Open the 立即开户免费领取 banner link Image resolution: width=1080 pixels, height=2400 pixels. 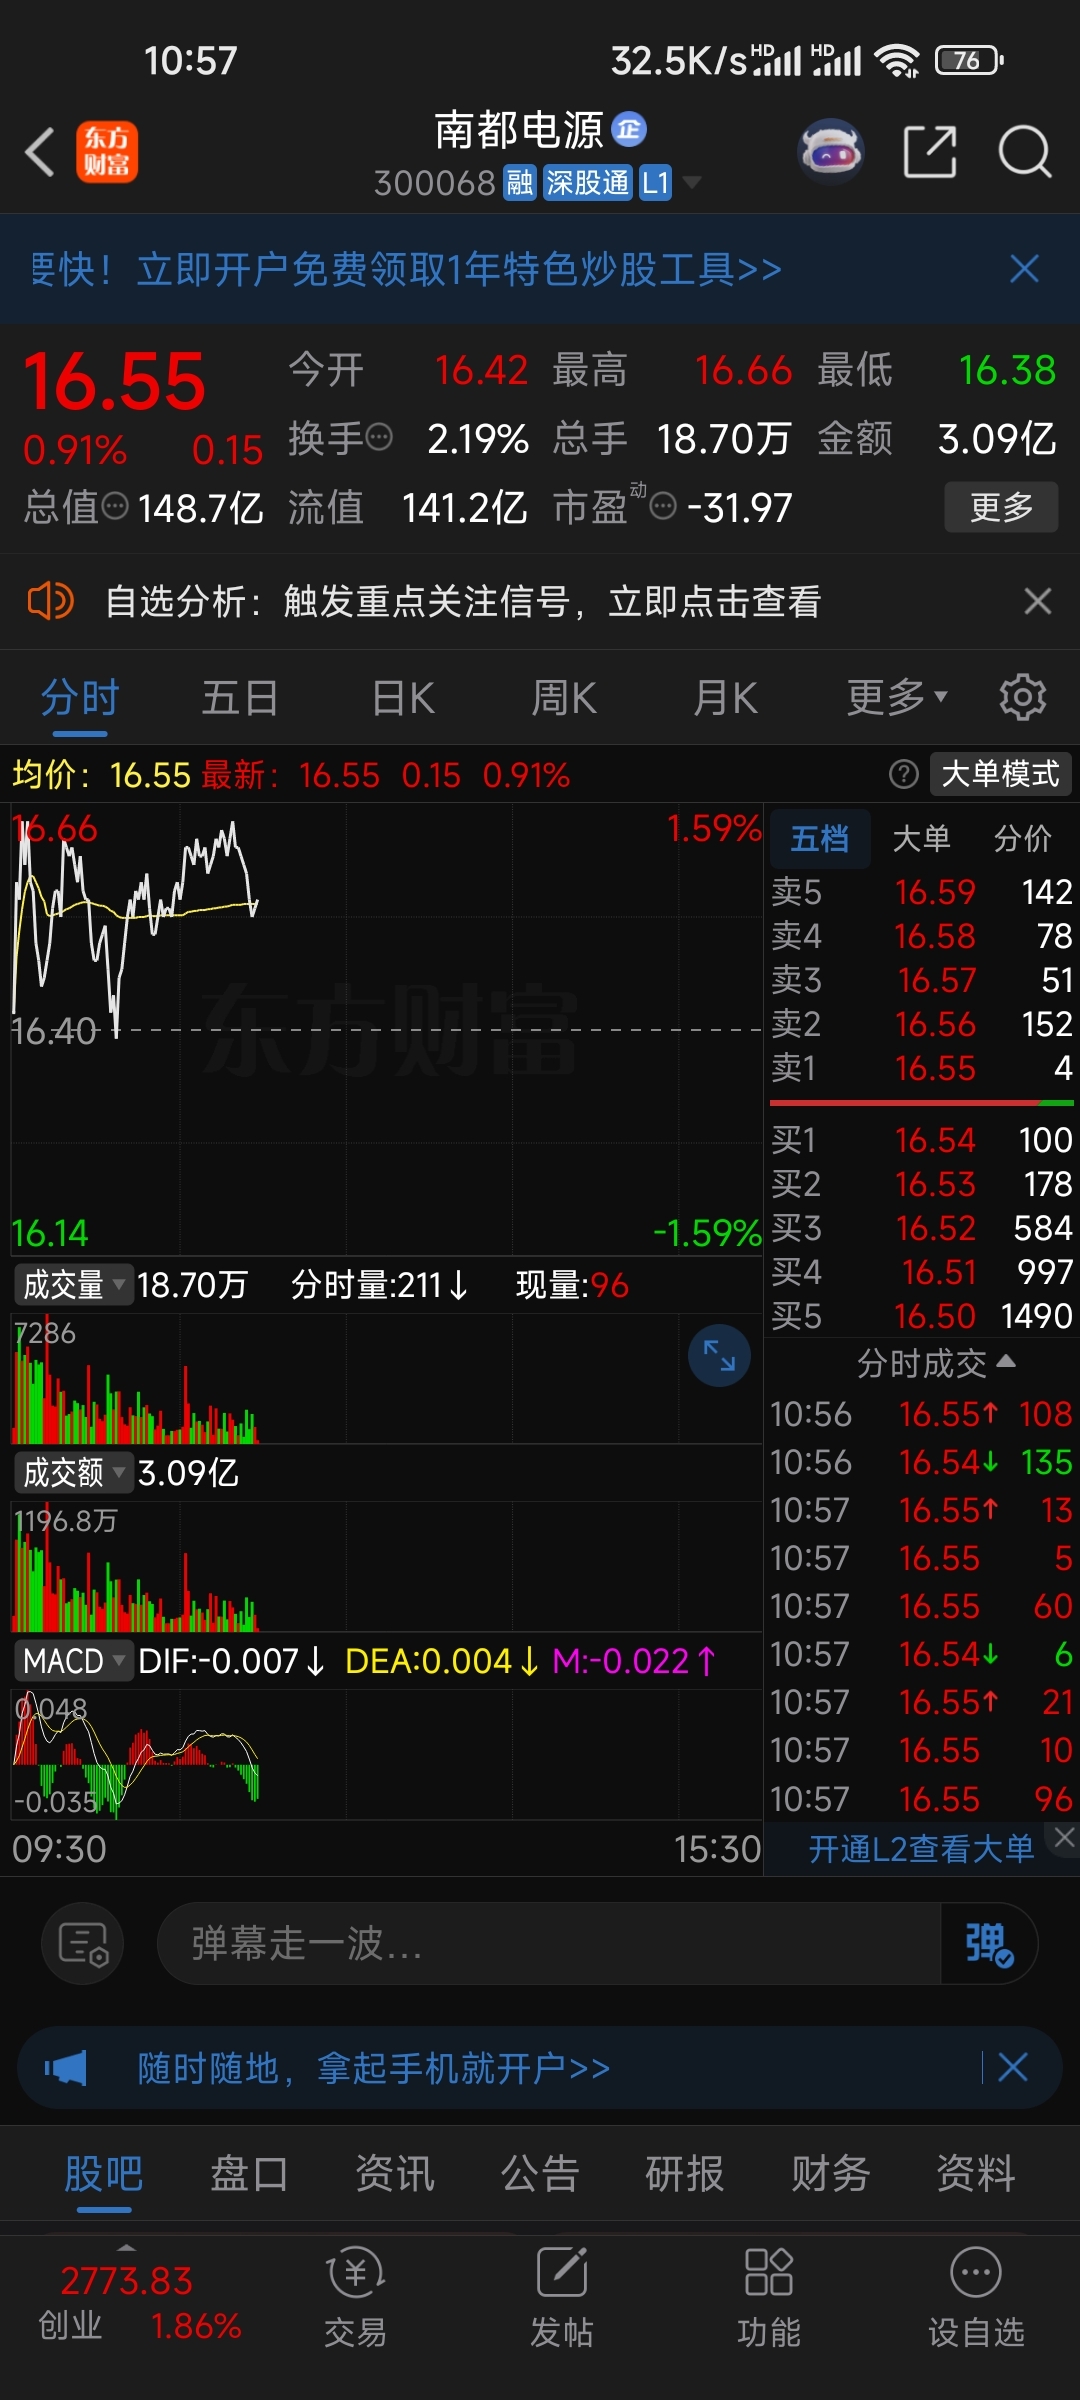407,269
